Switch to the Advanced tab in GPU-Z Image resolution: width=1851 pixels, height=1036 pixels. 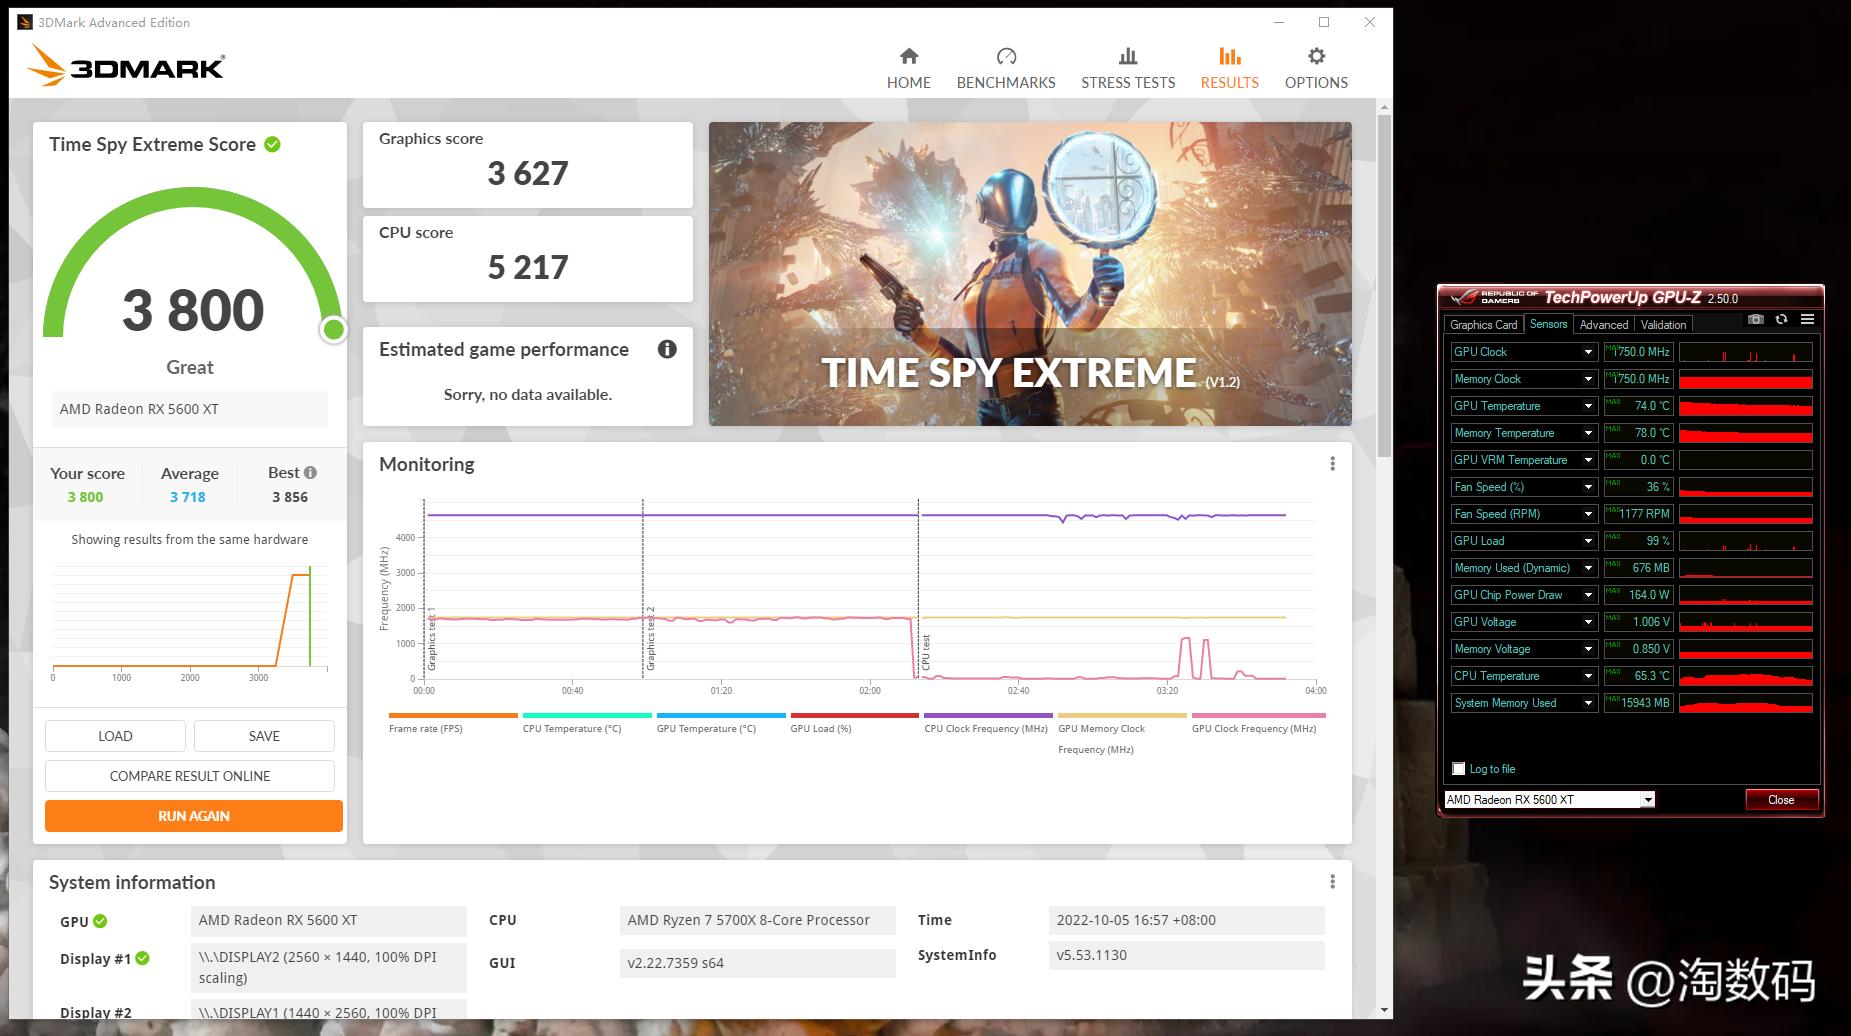click(x=1603, y=325)
